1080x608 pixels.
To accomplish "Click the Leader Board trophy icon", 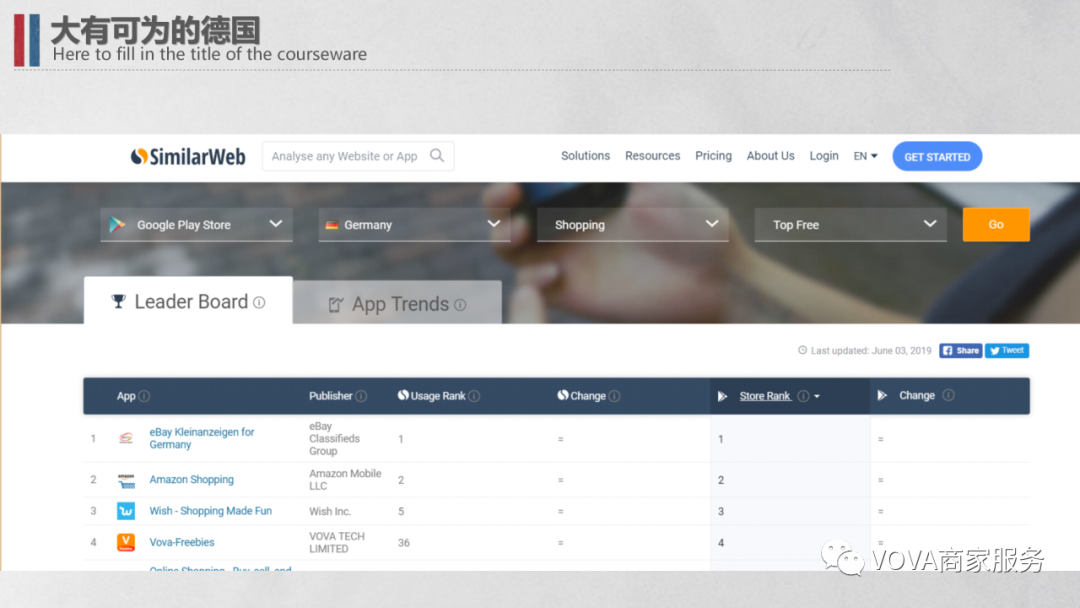I will point(118,302).
